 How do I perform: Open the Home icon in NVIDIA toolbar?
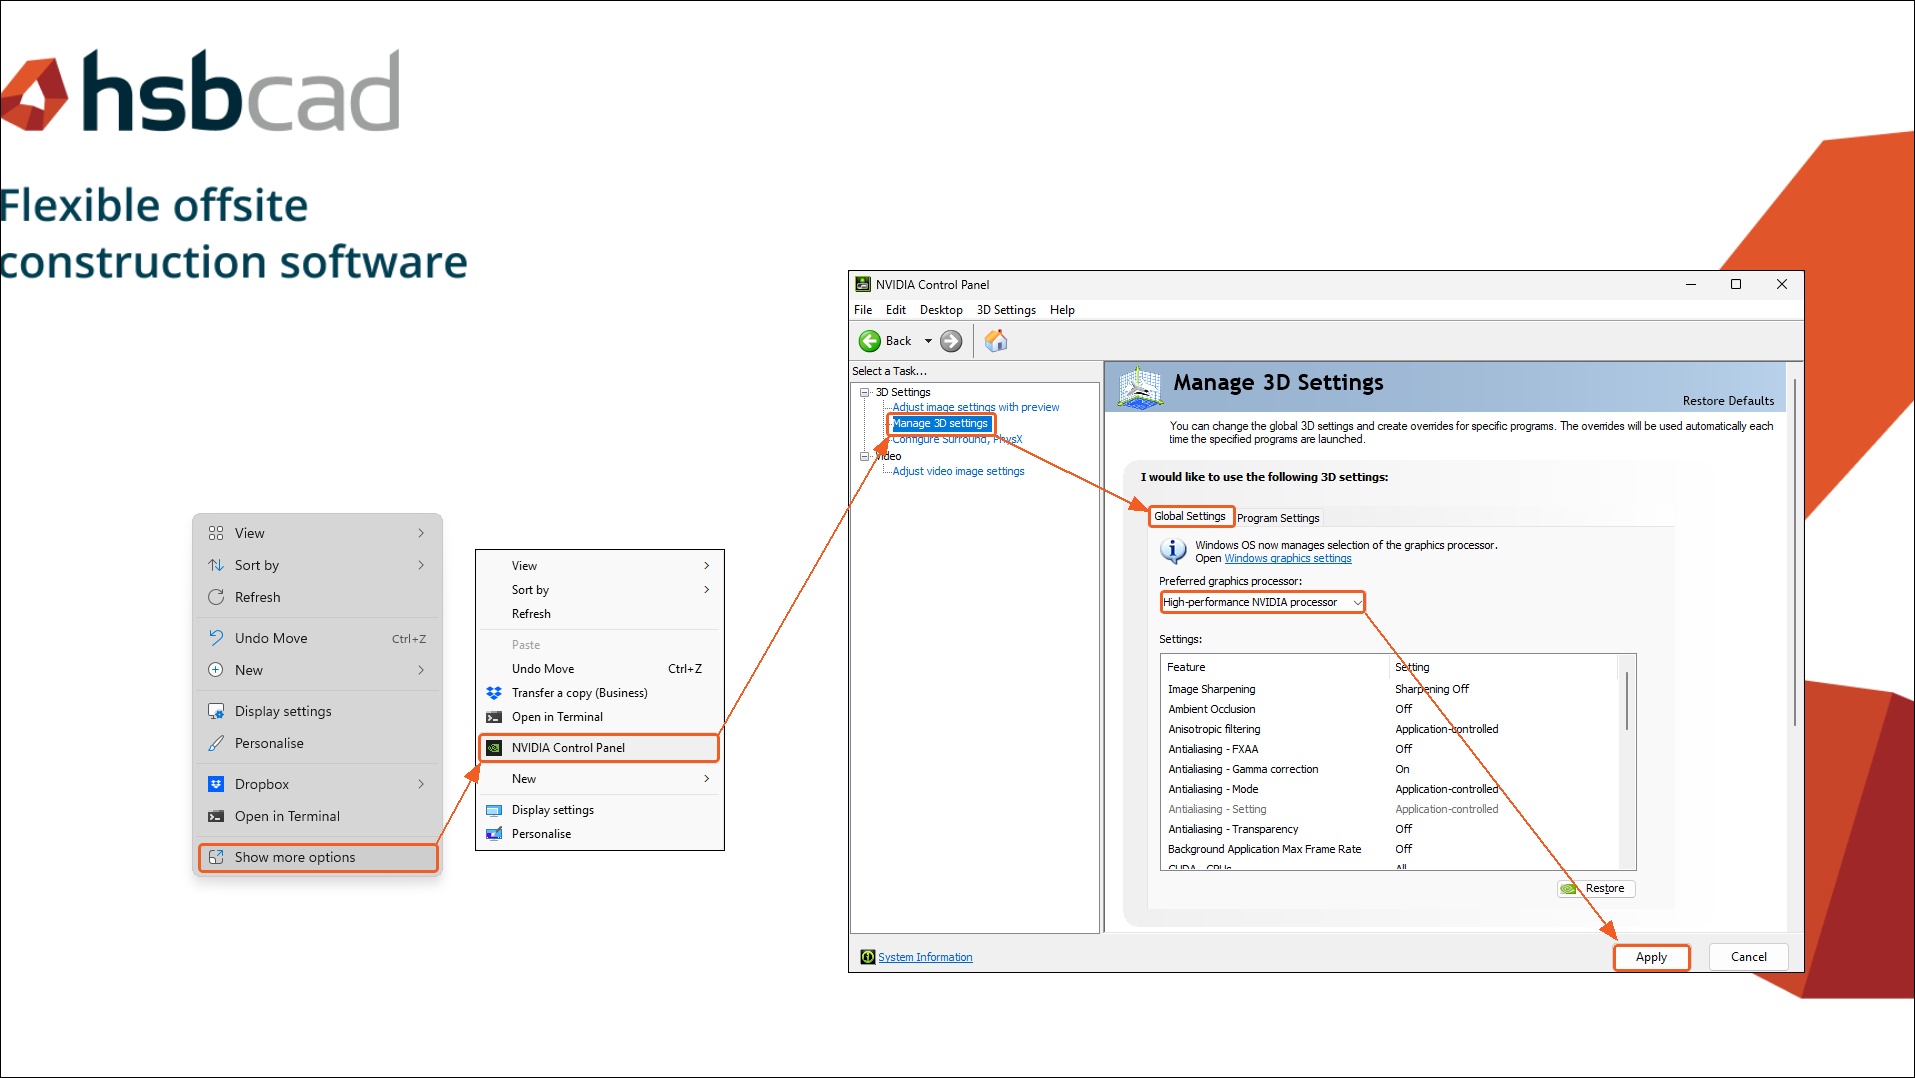click(996, 341)
